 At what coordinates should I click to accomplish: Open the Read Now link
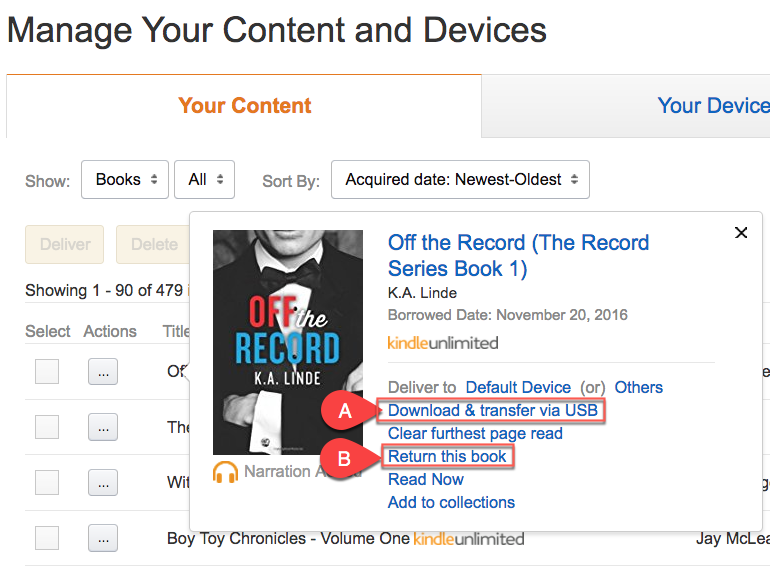click(426, 479)
